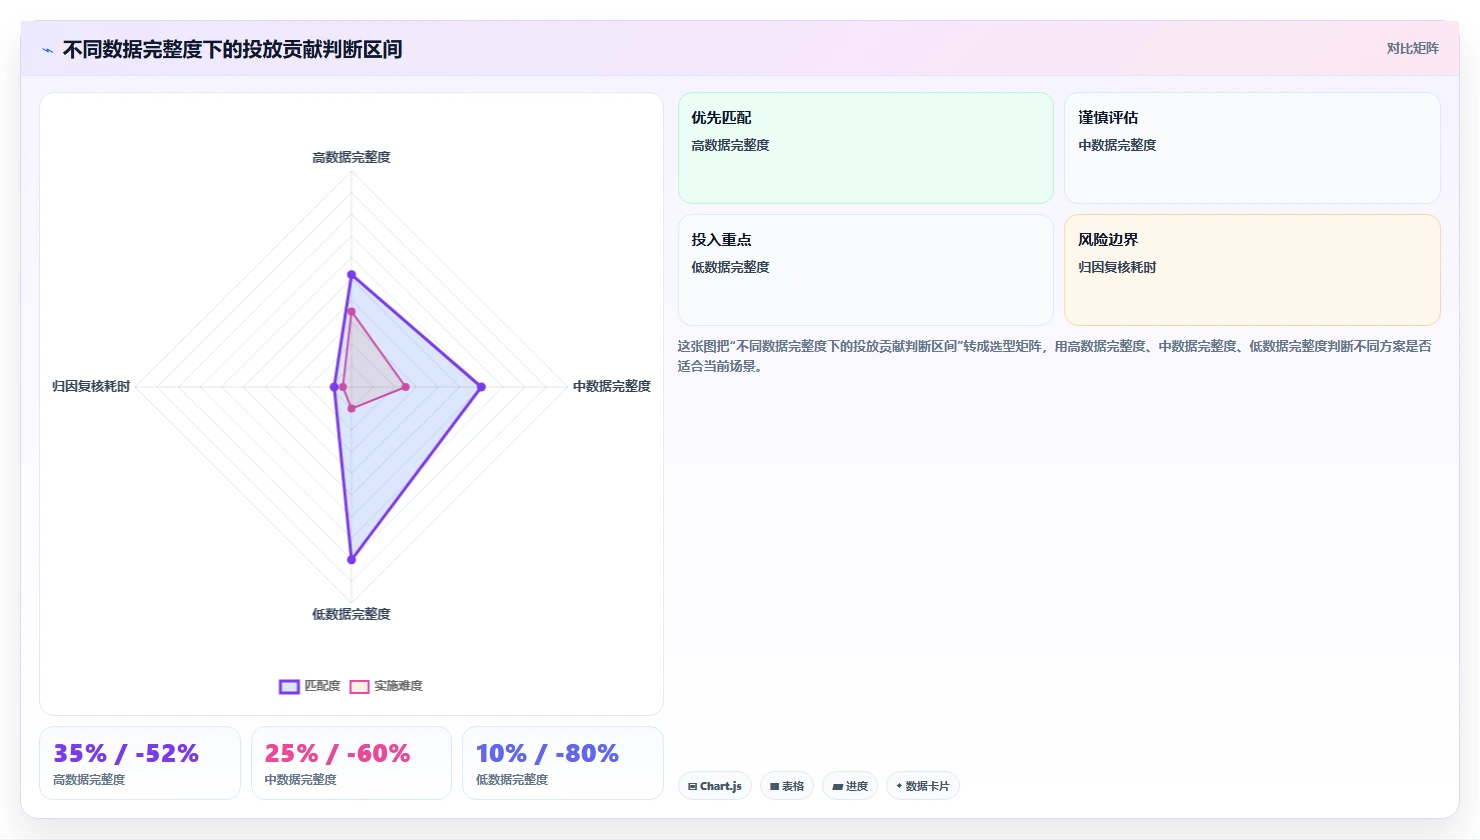Click the 归因复核耗时 radar axis label

(x=91, y=386)
